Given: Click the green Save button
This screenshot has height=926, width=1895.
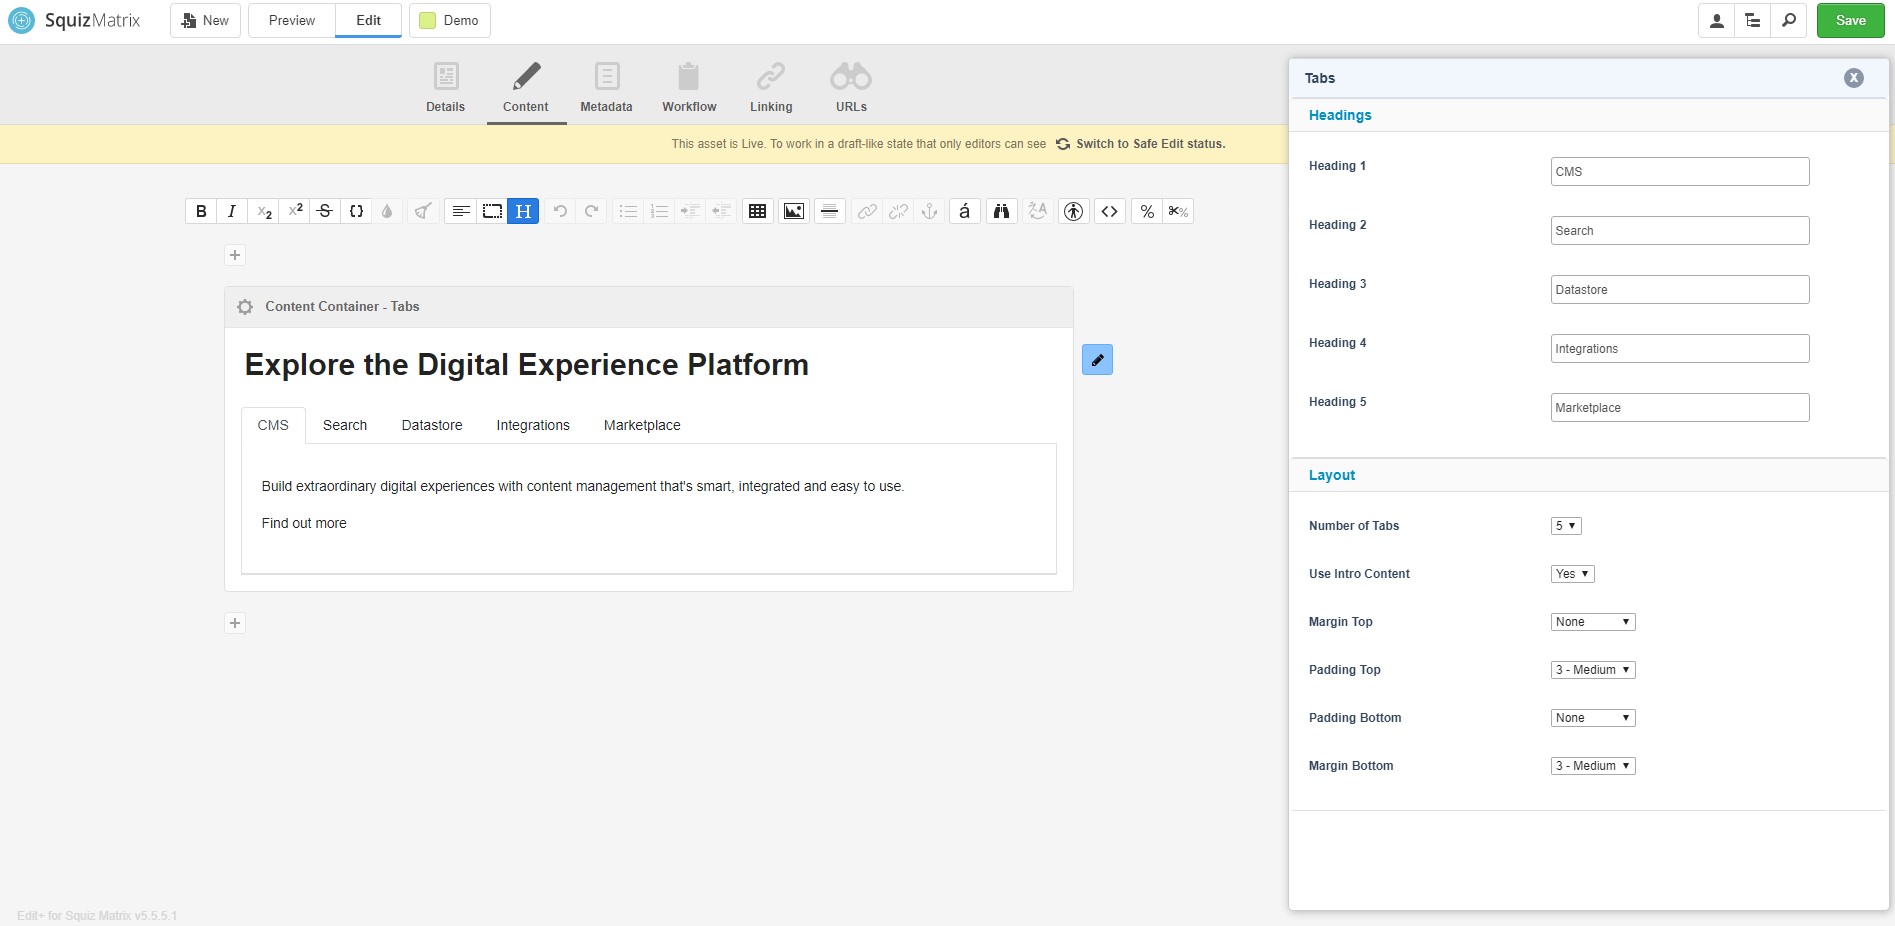Looking at the screenshot, I should point(1850,20).
